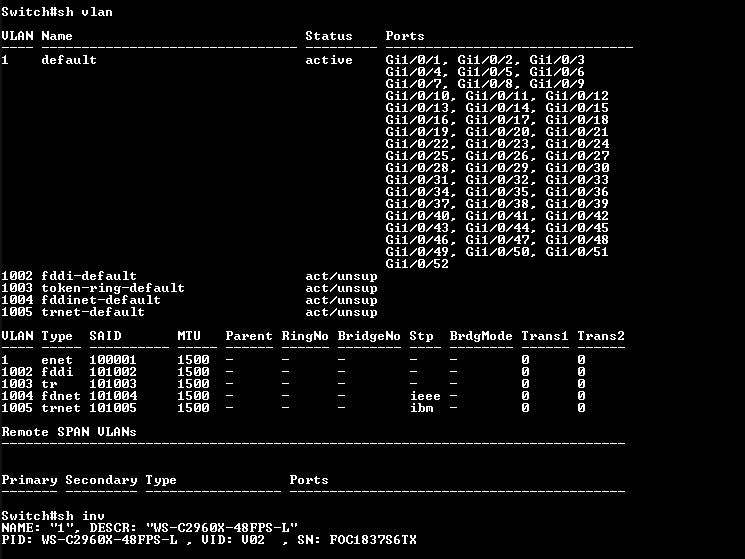The width and height of the screenshot is (745, 559).
Task: Select port 'Gi1/0/30'
Action: 577,168
